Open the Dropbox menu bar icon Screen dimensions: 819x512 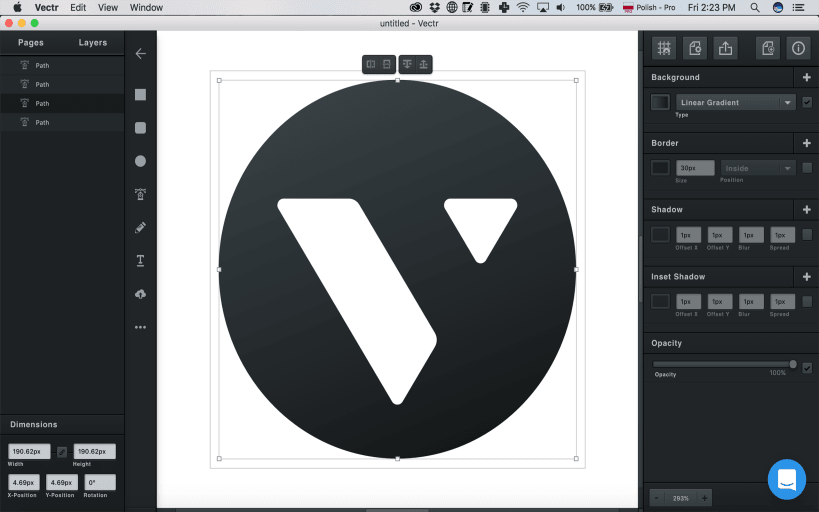coord(435,7)
